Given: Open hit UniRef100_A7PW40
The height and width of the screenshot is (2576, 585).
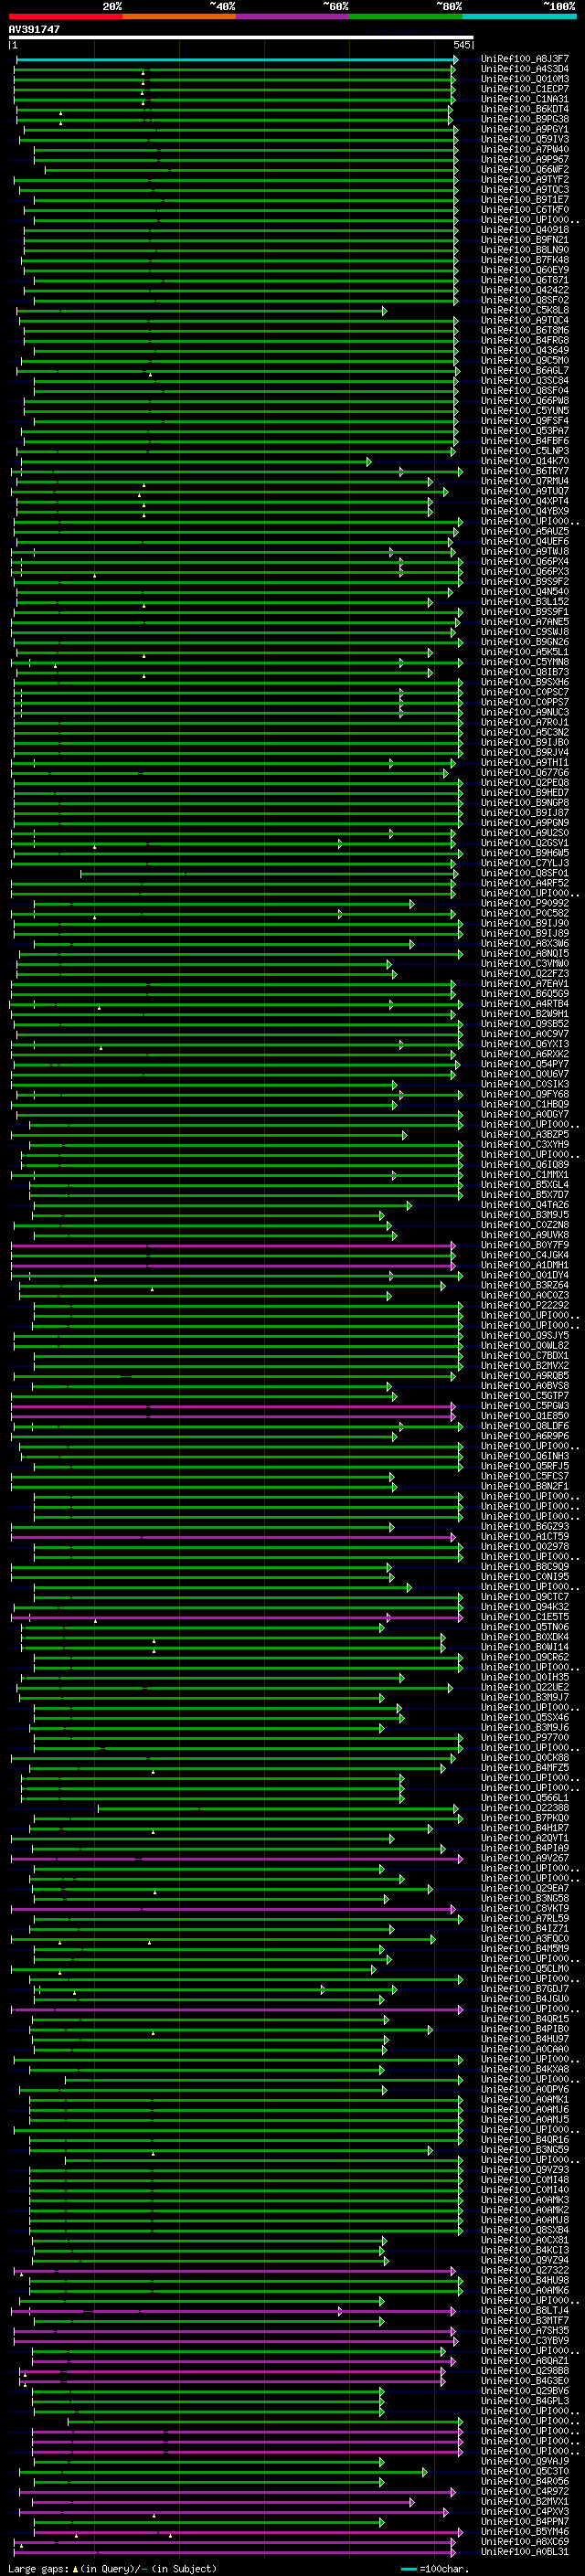Looking at the screenshot, I should [524, 149].
